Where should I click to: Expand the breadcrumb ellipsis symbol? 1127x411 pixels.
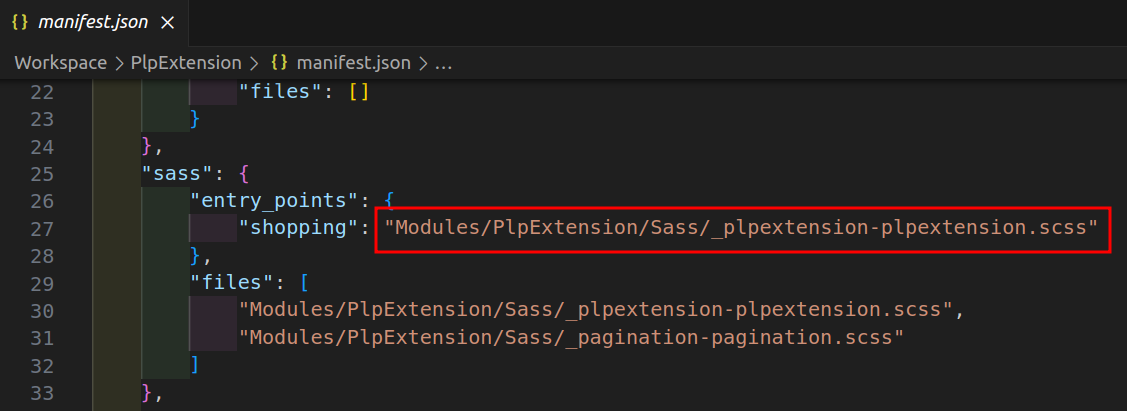pyautogui.click(x=444, y=63)
